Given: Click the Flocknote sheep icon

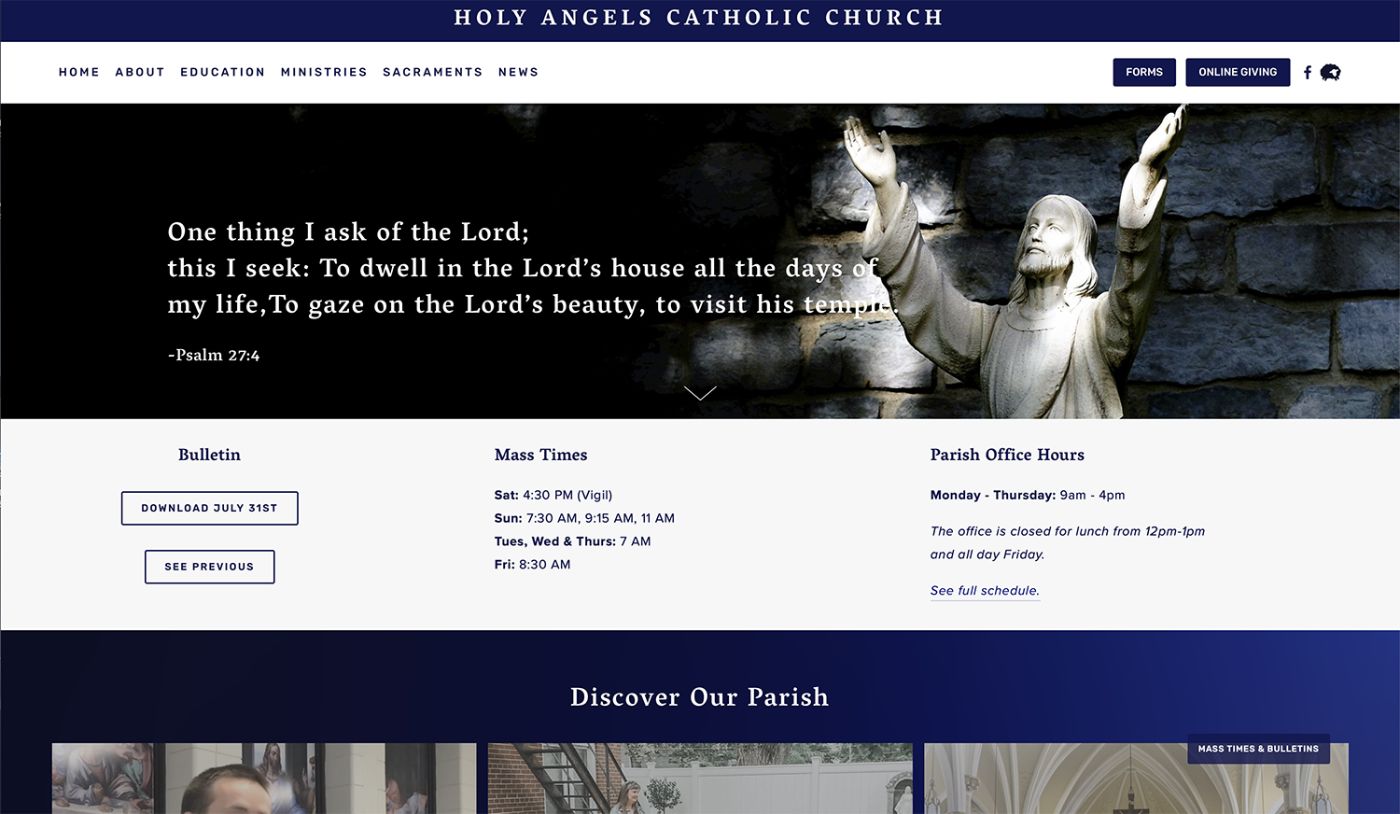Looking at the screenshot, I should click(1330, 72).
